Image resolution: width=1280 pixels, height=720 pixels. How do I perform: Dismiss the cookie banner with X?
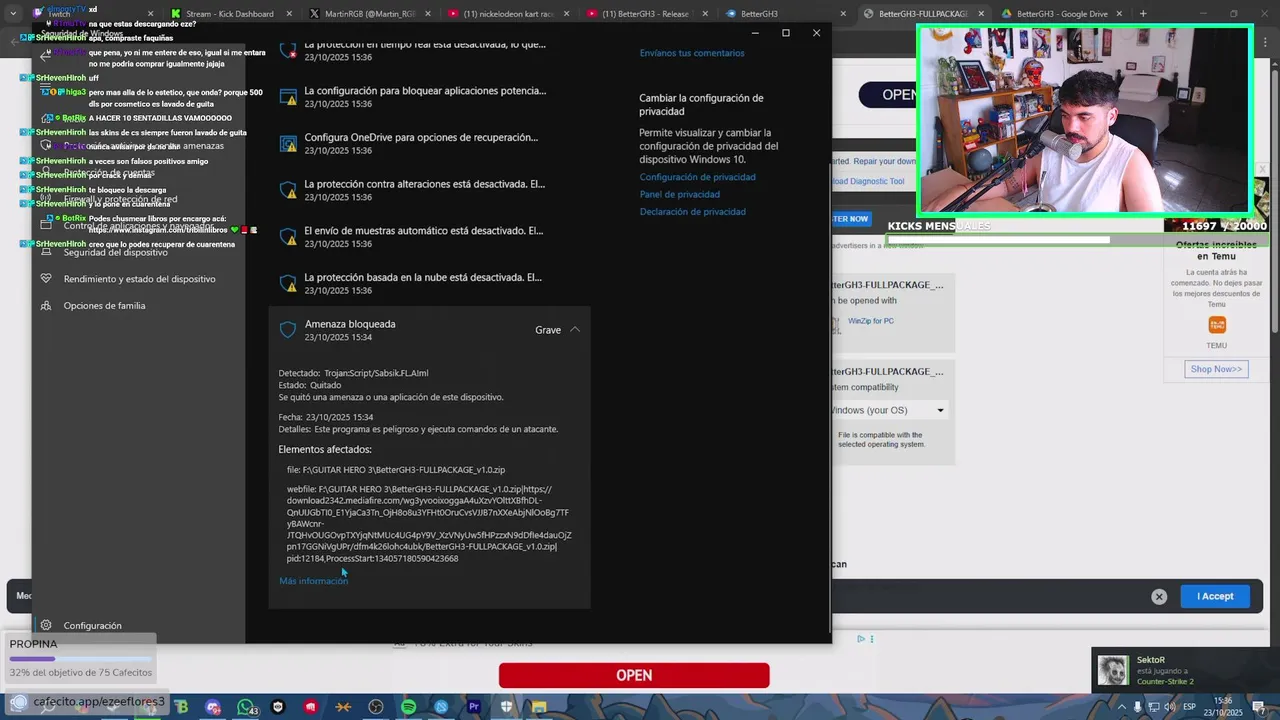(1159, 597)
